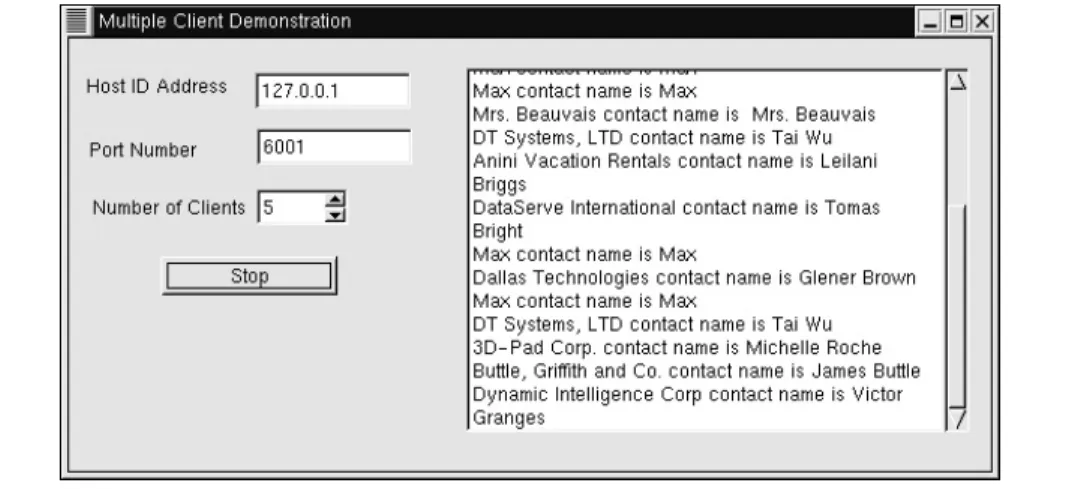Select line "3D-Pad Corp. contact name is Michelle Roche"
The image size is (1075, 489).
pyautogui.click(x=677, y=348)
